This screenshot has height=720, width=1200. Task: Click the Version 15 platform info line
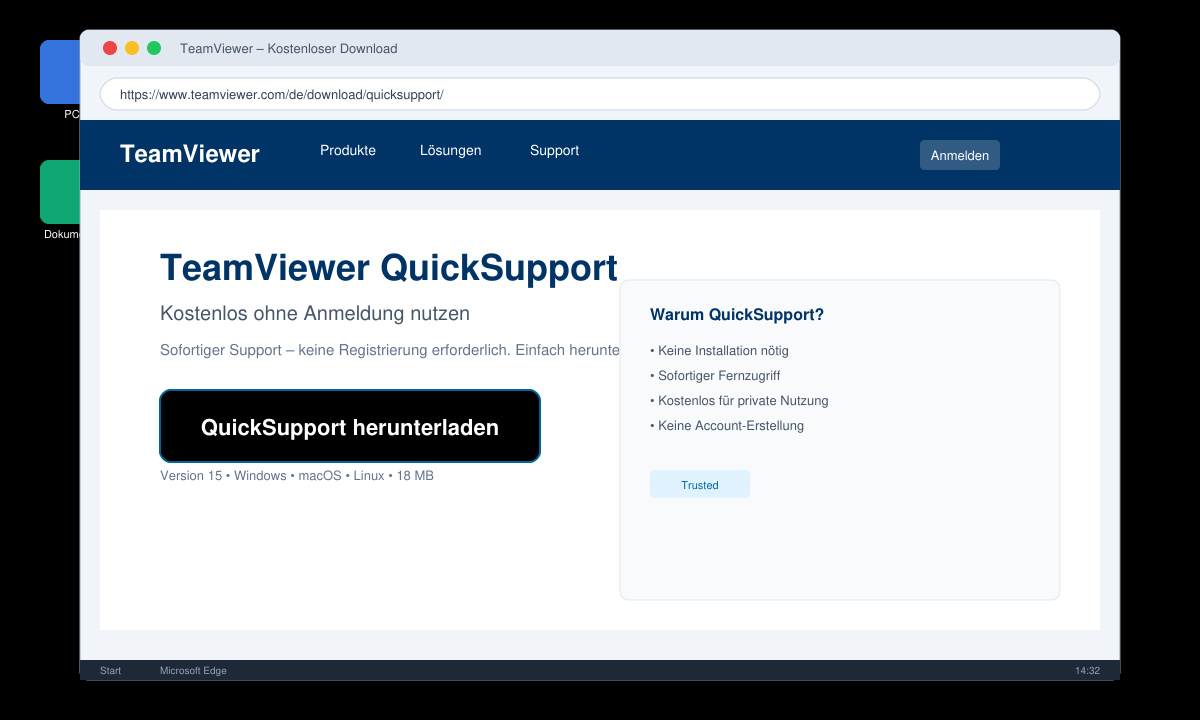pyautogui.click(x=297, y=476)
